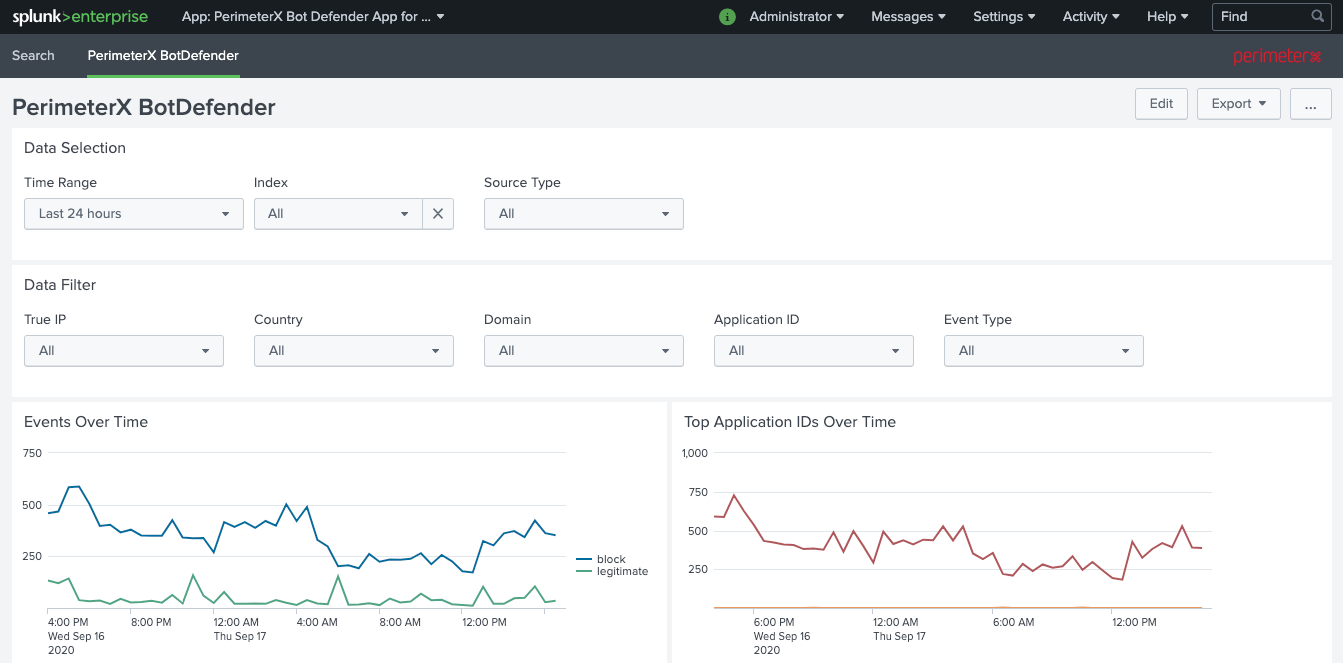1343x663 pixels.
Task: Click the green info status icon
Action: click(x=727, y=17)
